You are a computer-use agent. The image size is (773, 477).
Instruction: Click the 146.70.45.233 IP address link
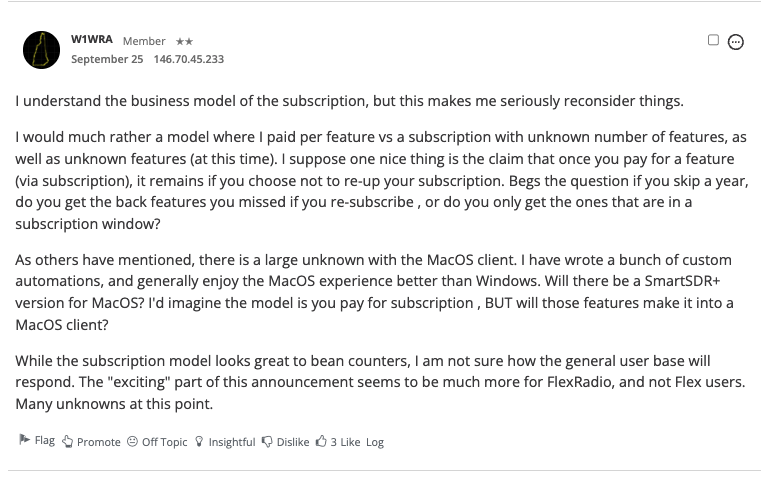click(x=189, y=59)
